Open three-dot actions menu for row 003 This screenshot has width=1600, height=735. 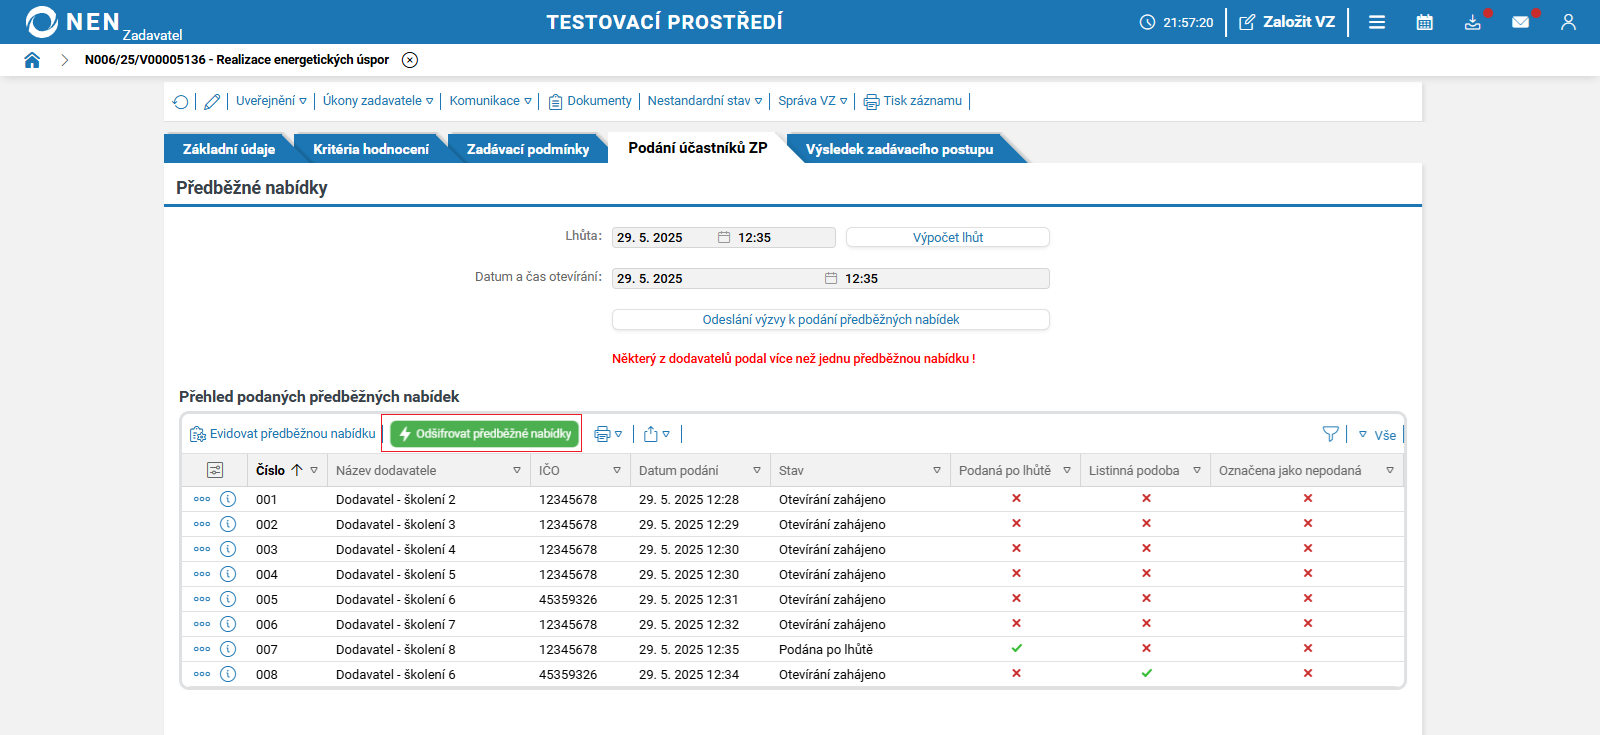coord(202,549)
